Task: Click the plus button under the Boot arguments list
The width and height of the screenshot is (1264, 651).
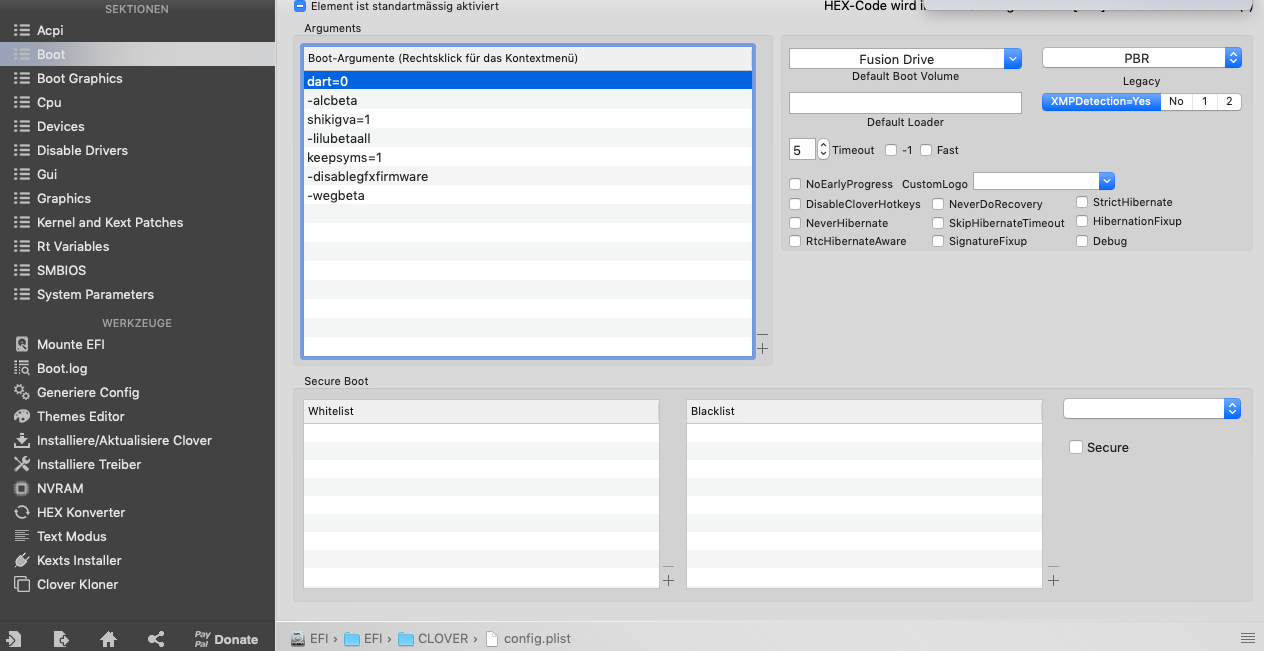Action: [x=762, y=348]
